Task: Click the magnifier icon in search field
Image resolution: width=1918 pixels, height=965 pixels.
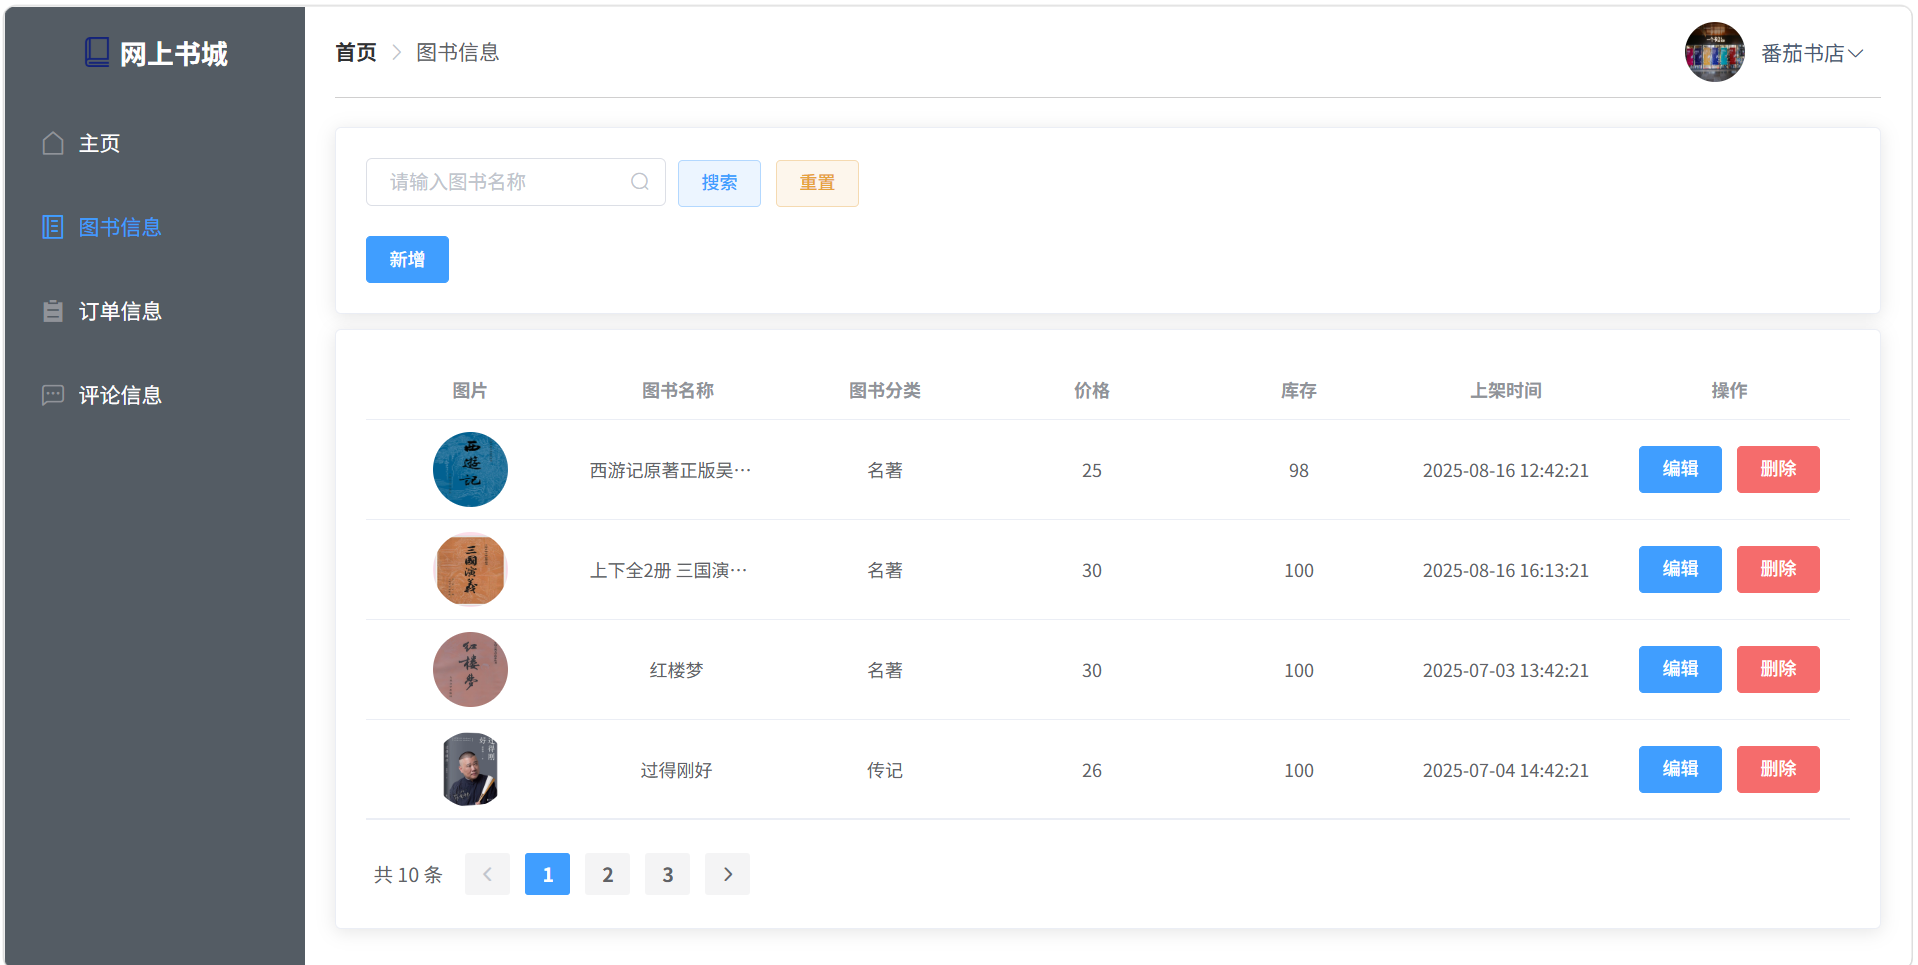Action: (x=640, y=182)
